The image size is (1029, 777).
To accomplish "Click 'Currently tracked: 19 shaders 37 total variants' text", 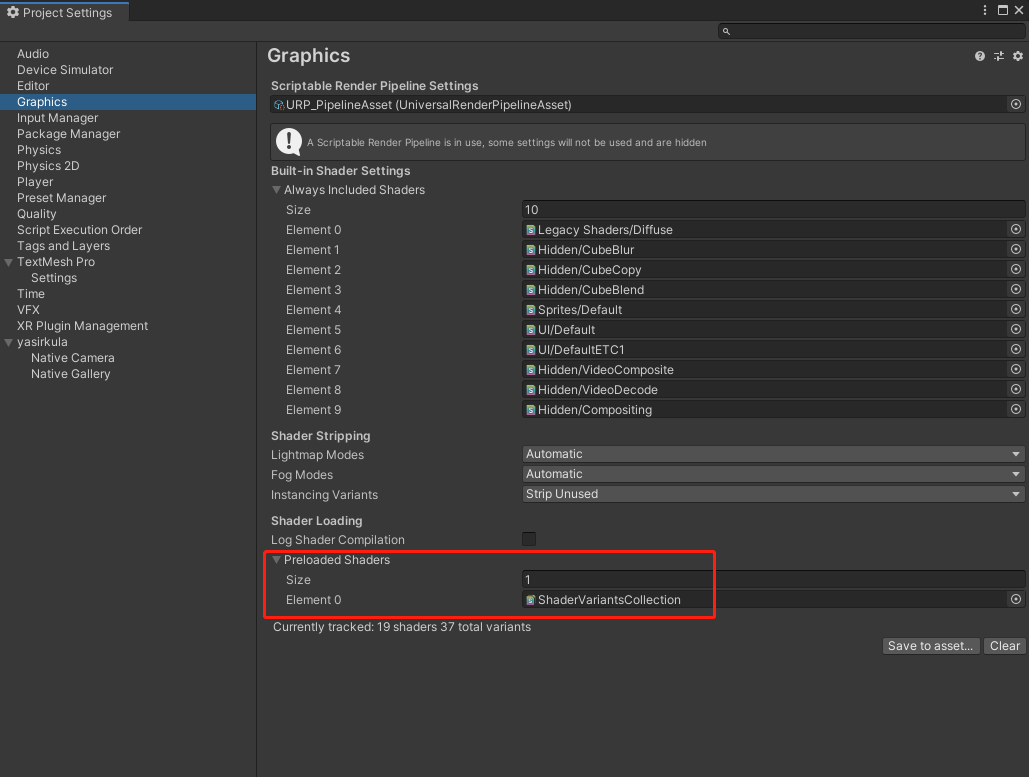I will point(402,627).
